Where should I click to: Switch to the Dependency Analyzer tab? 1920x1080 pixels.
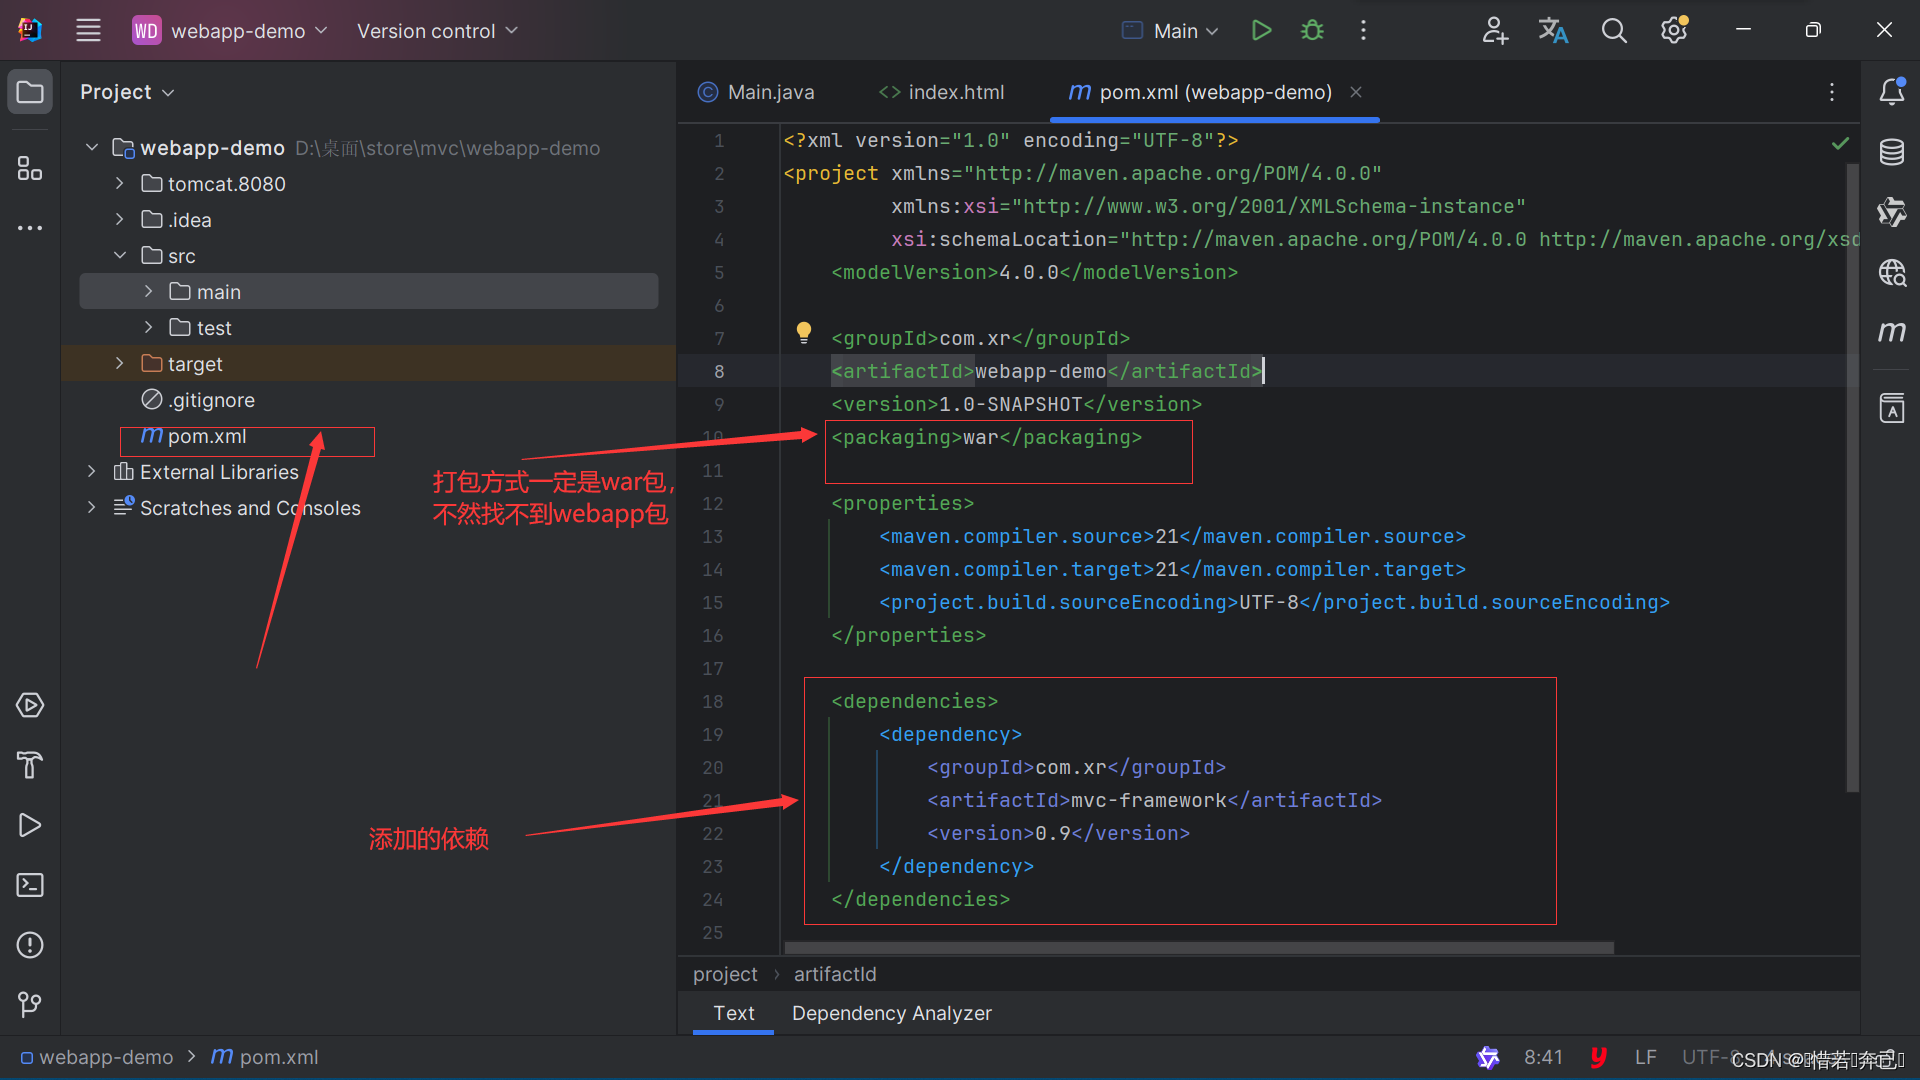coord(891,1013)
